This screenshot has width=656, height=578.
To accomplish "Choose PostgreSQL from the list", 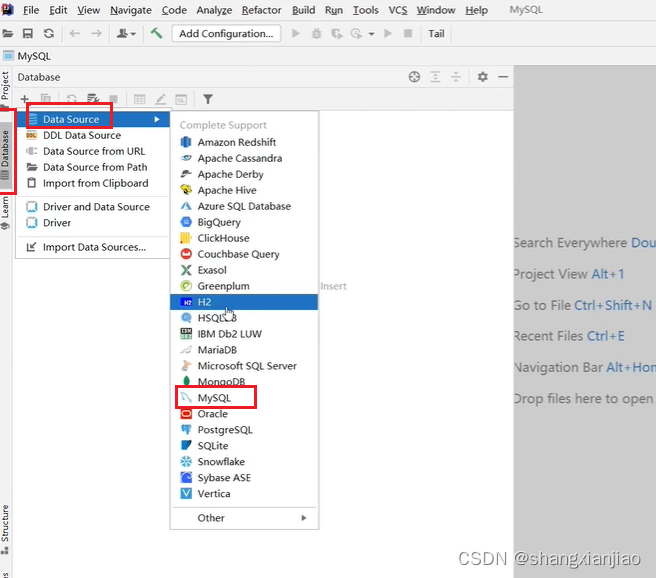I will click(244, 430).
